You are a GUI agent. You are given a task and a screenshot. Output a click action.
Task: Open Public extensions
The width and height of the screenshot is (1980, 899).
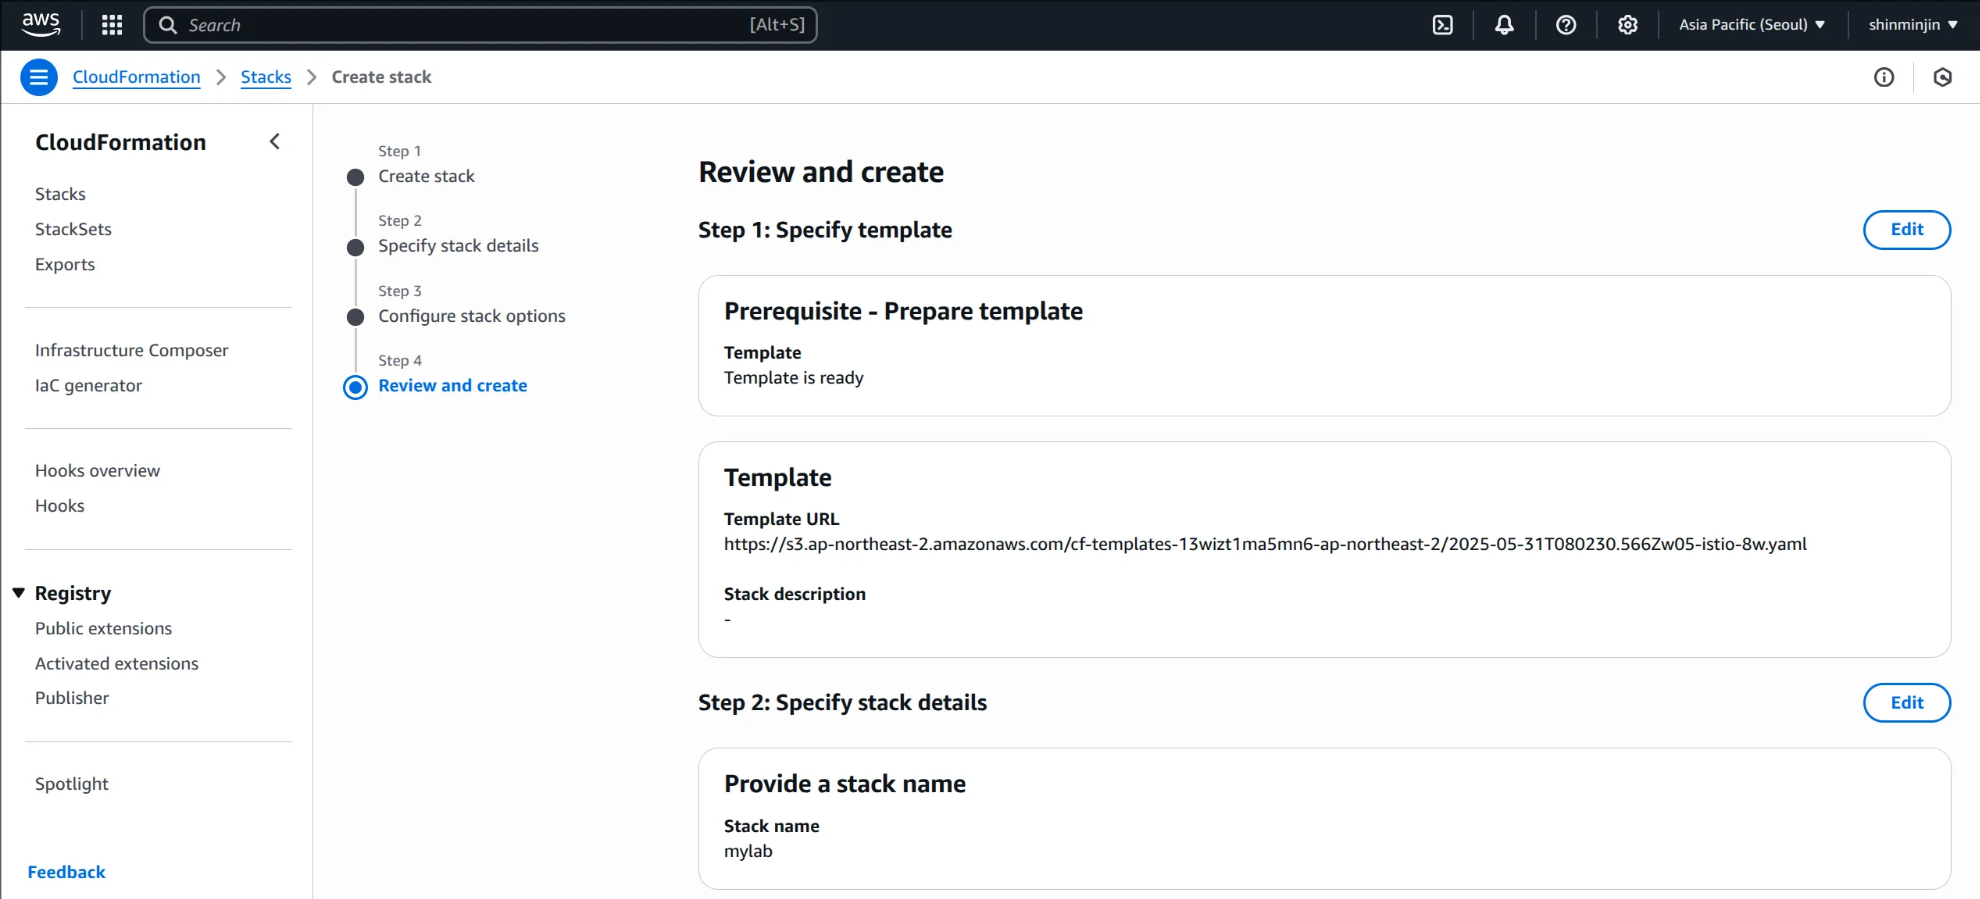click(103, 628)
